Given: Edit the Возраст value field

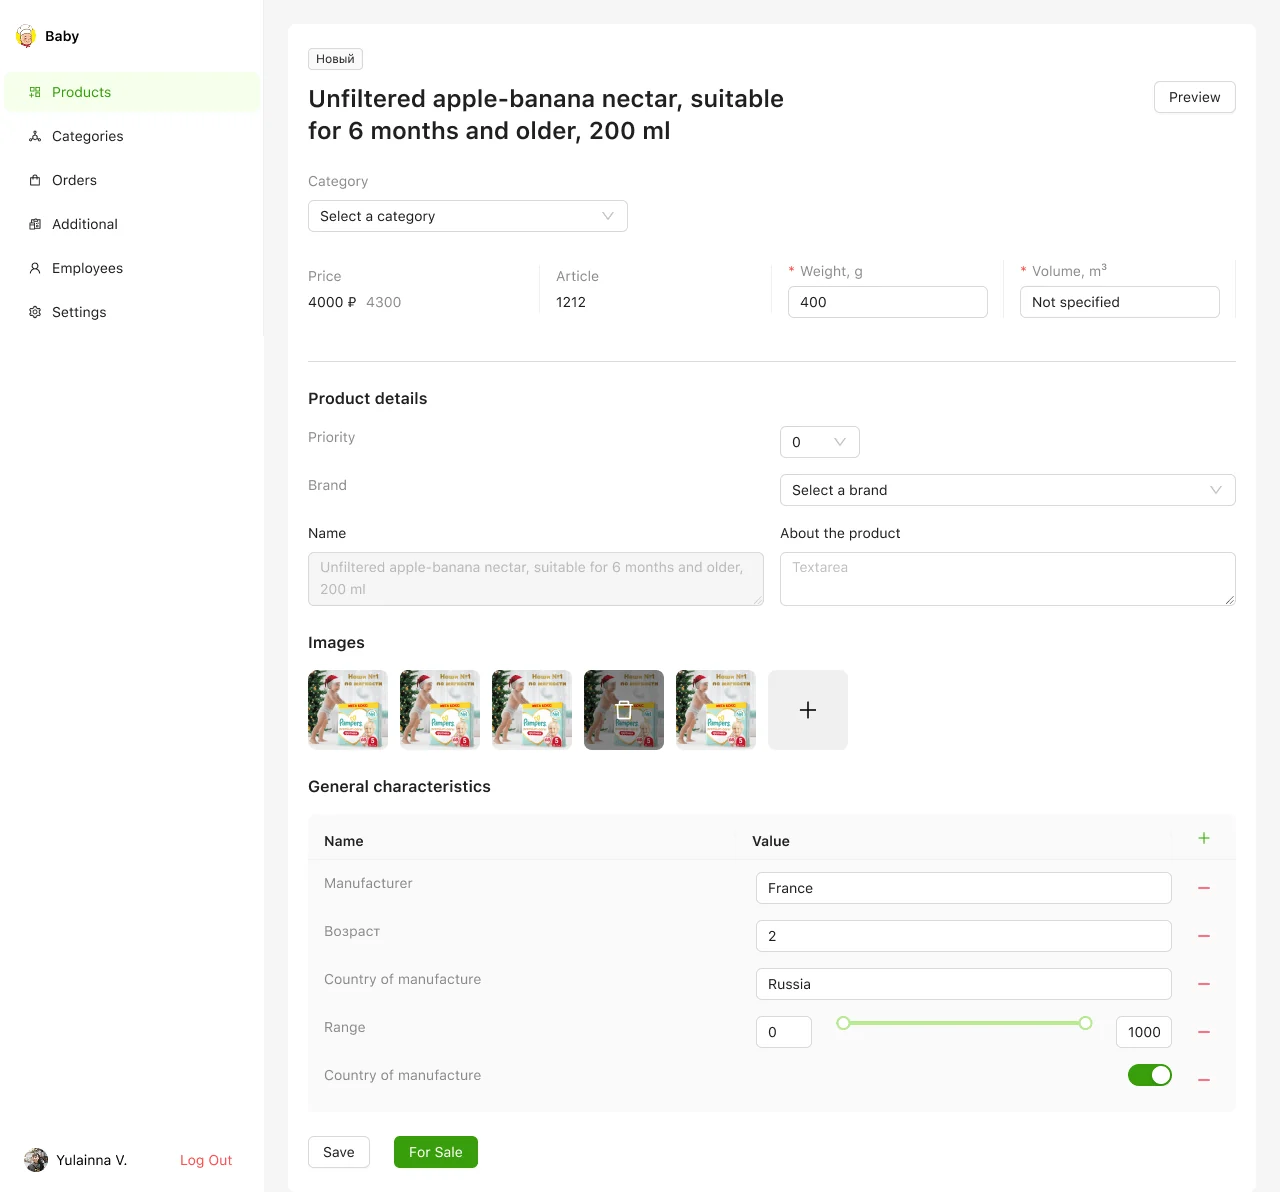Looking at the screenshot, I should point(964,936).
